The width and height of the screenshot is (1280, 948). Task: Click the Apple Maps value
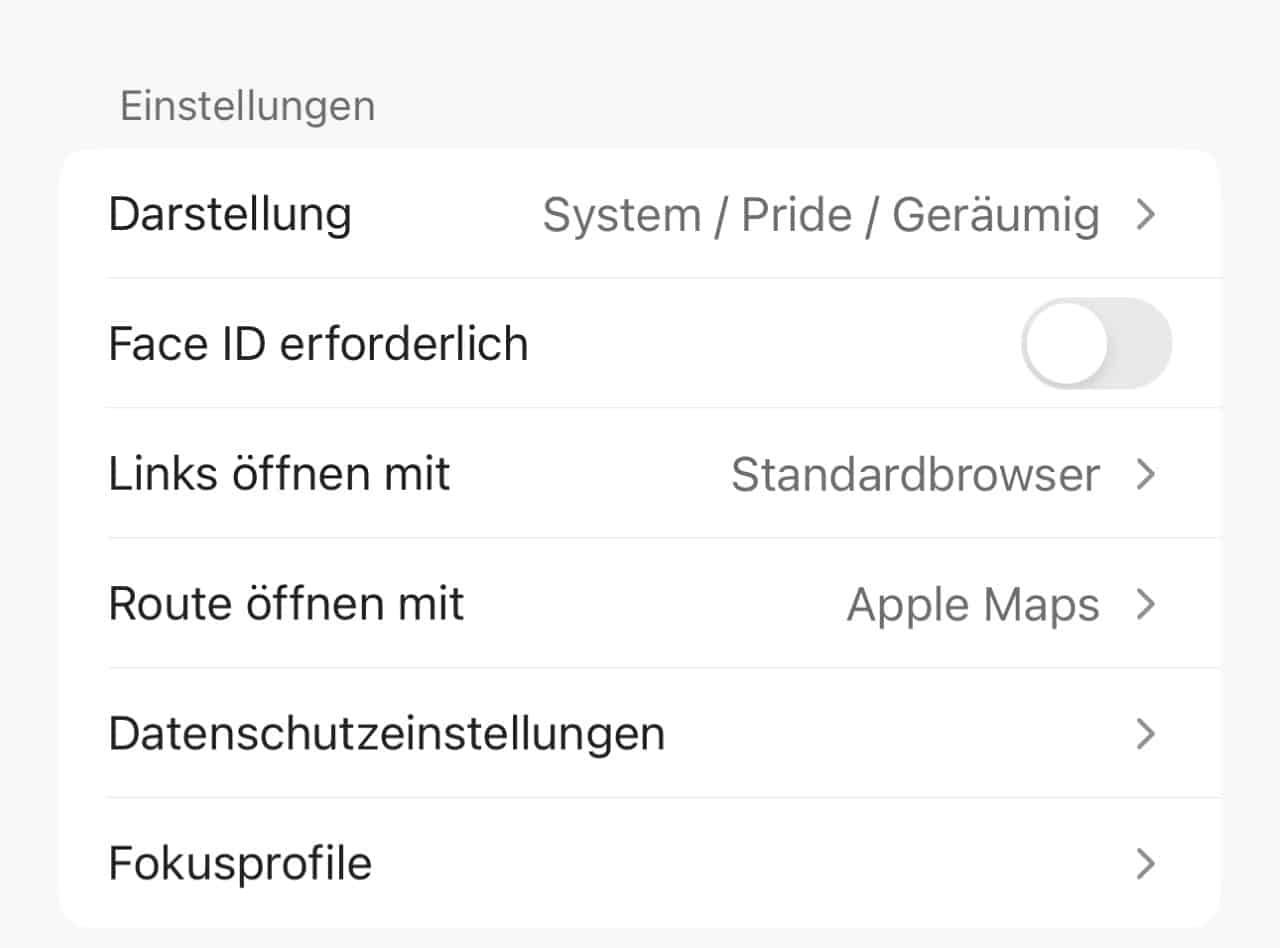click(x=973, y=605)
